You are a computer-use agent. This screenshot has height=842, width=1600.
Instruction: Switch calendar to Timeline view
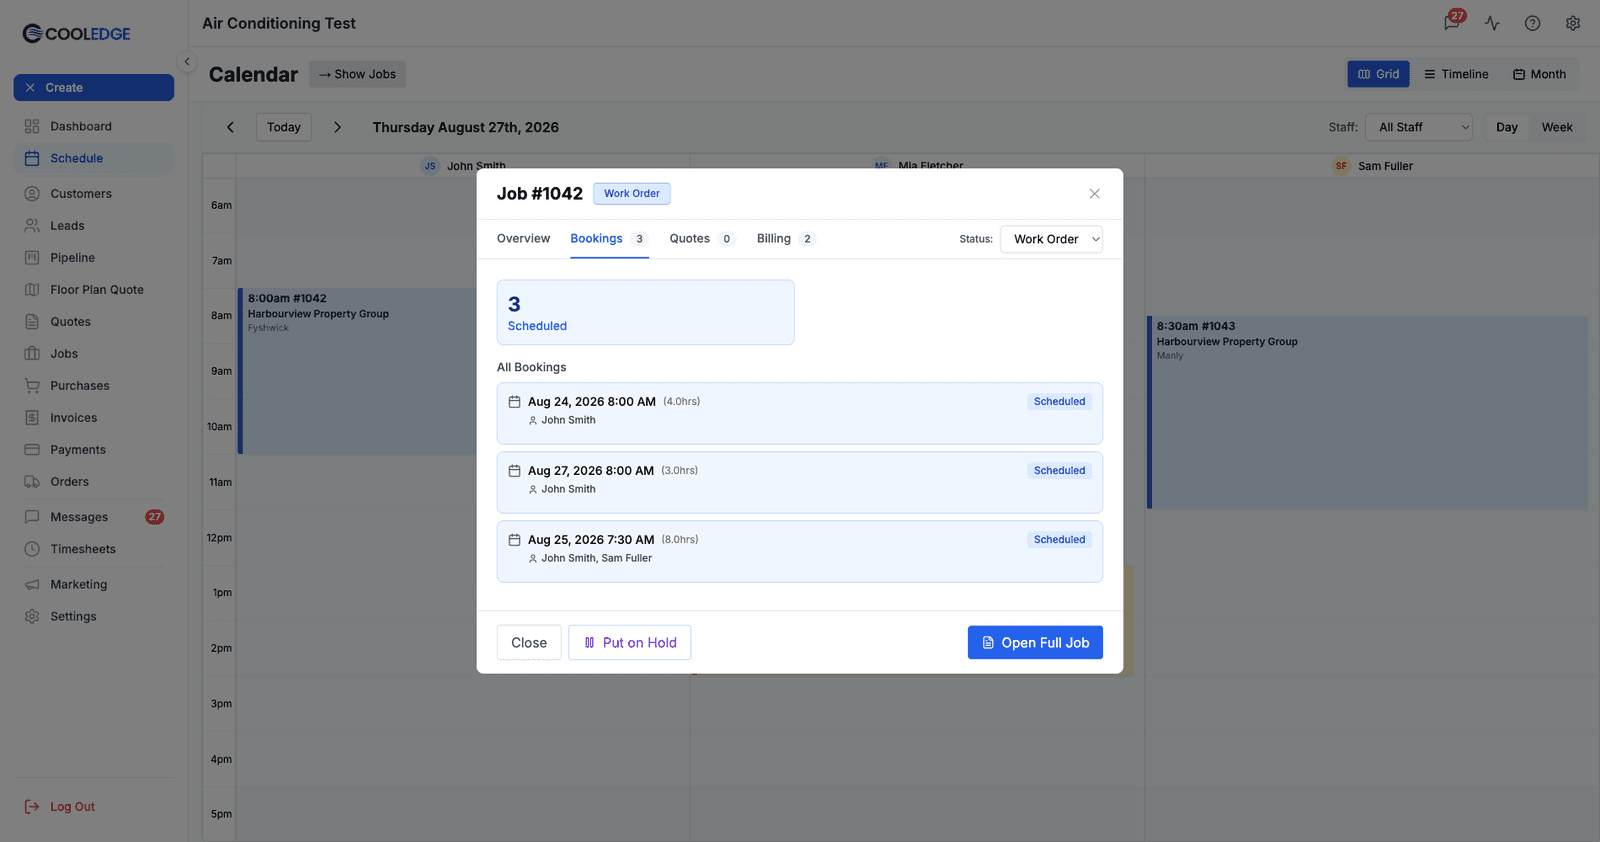click(x=1456, y=74)
